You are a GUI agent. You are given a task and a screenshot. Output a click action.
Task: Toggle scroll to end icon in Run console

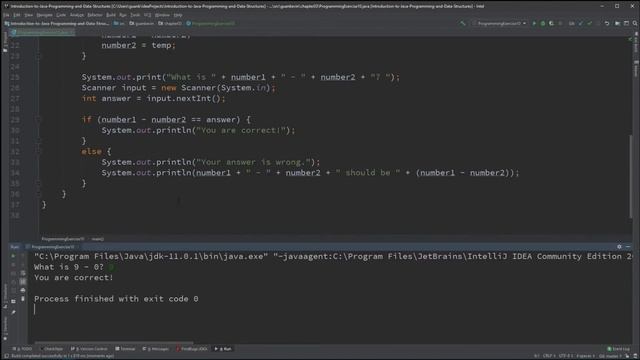click(x=22, y=281)
